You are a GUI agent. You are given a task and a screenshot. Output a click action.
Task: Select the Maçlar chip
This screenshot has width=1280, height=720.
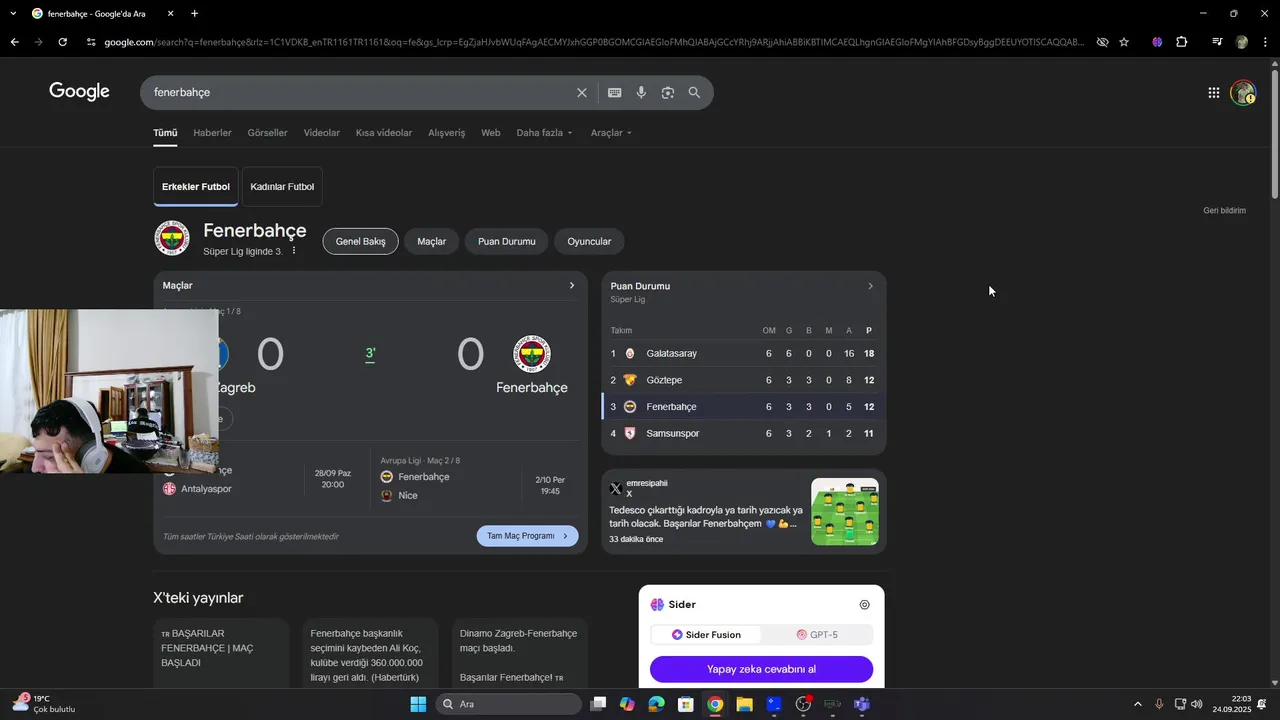[x=431, y=241]
